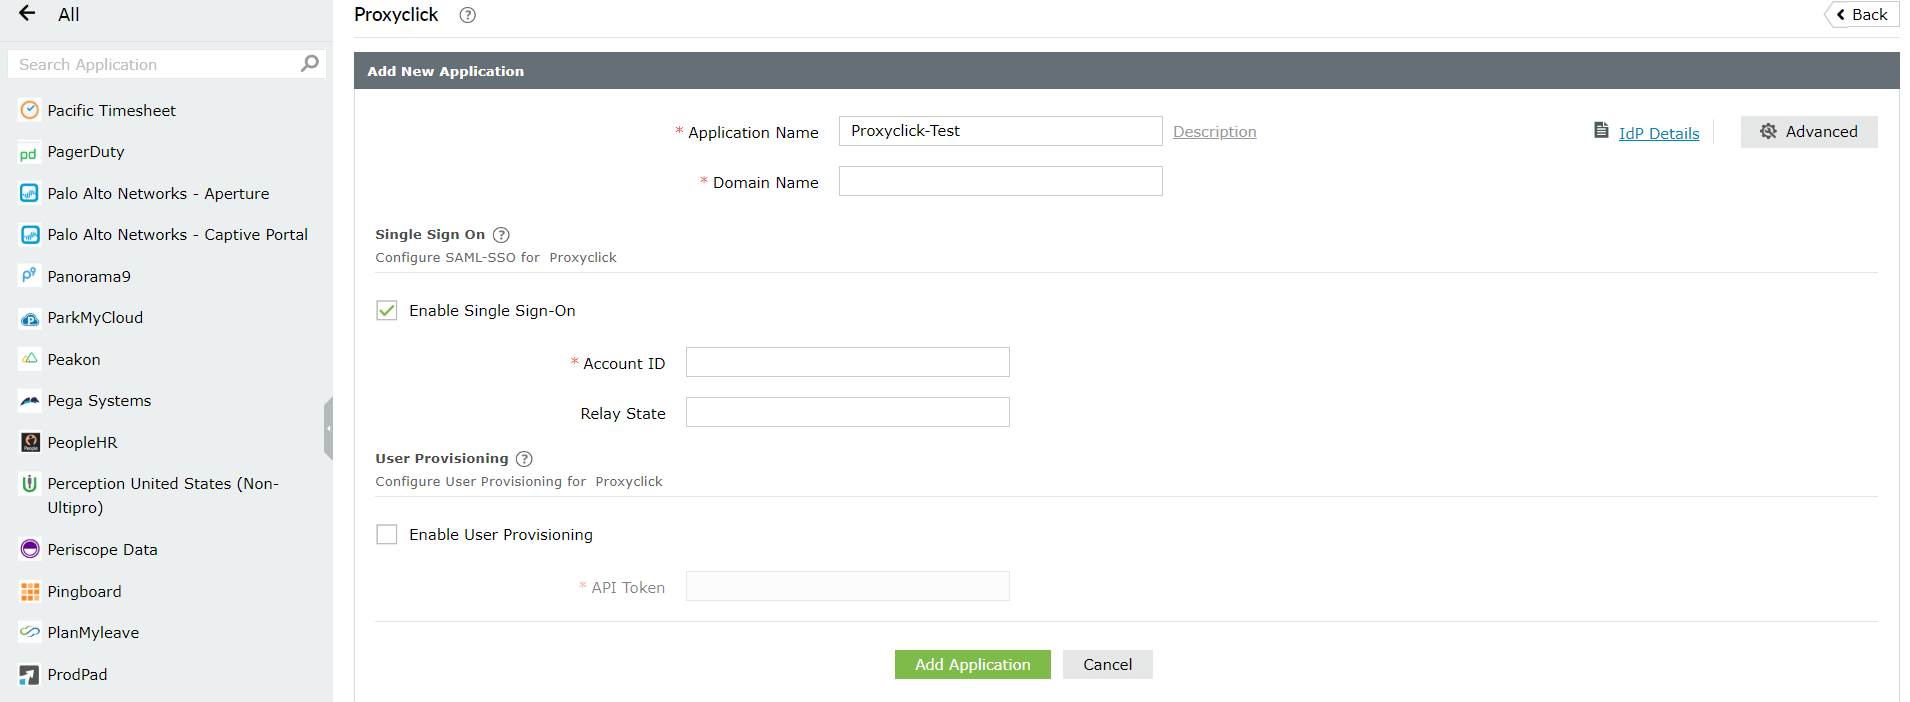This screenshot has width=1910, height=702.
Task: Open the Single Sign On help tooltip icon
Action: pos(501,235)
